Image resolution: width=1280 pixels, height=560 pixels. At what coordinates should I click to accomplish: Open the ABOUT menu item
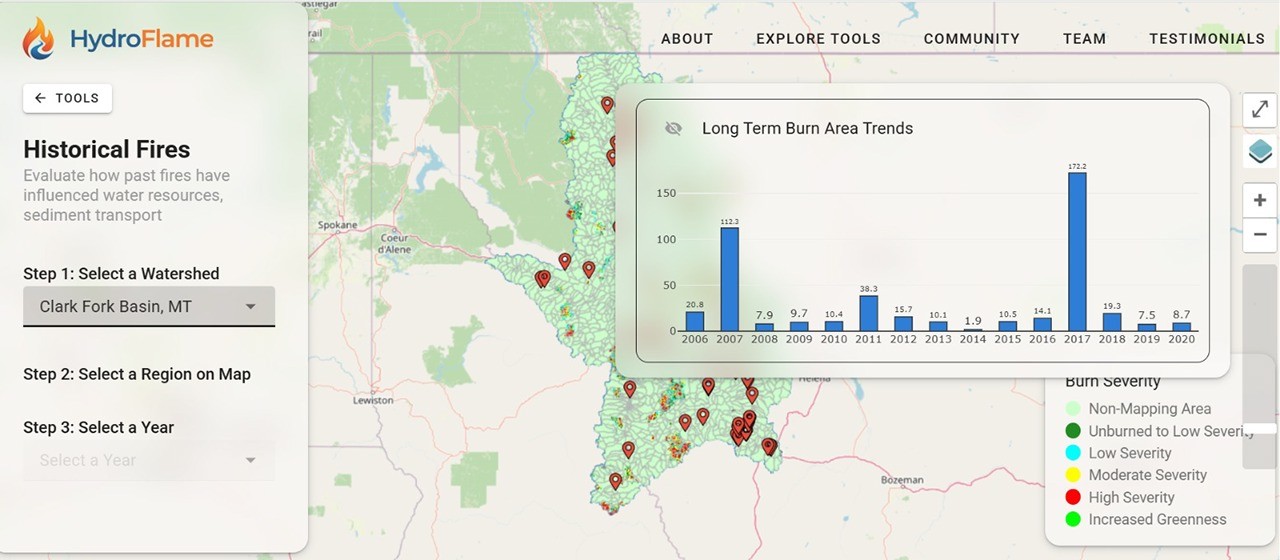[x=687, y=39]
